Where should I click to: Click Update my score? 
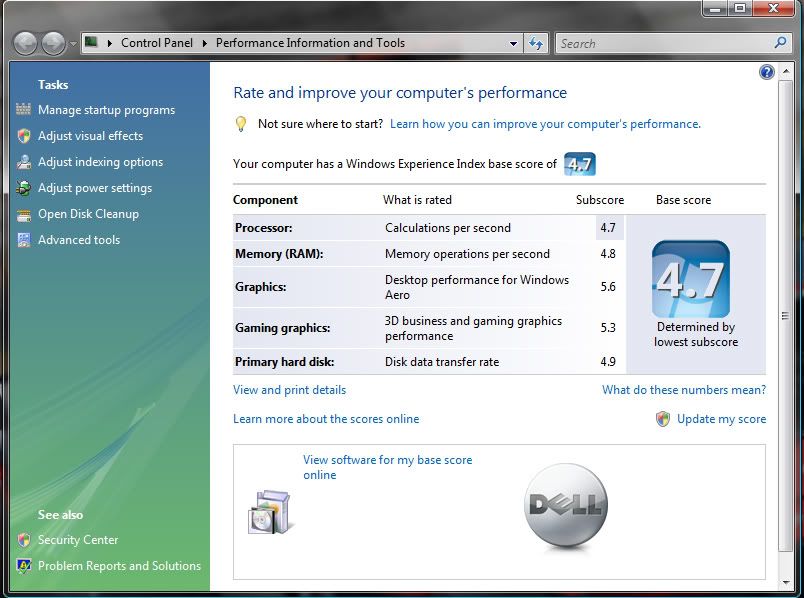click(721, 419)
